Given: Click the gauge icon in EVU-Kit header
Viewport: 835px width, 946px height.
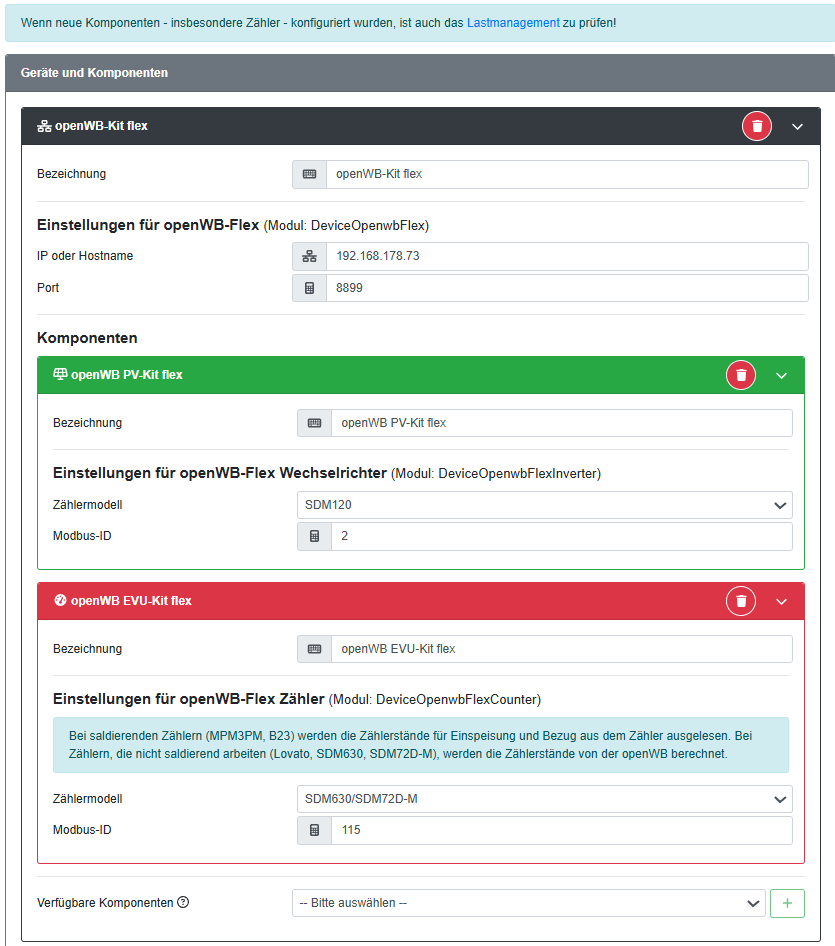Looking at the screenshot, I should click(60, 600).
